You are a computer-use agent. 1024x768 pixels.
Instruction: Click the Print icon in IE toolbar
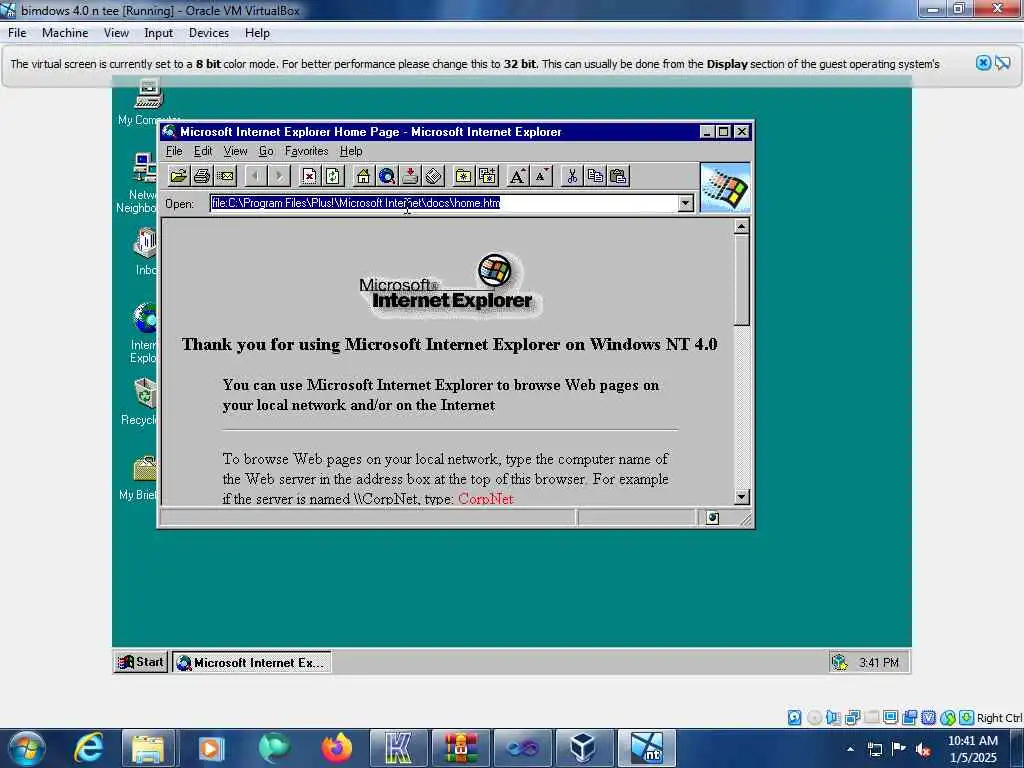(x=202, y=176)
